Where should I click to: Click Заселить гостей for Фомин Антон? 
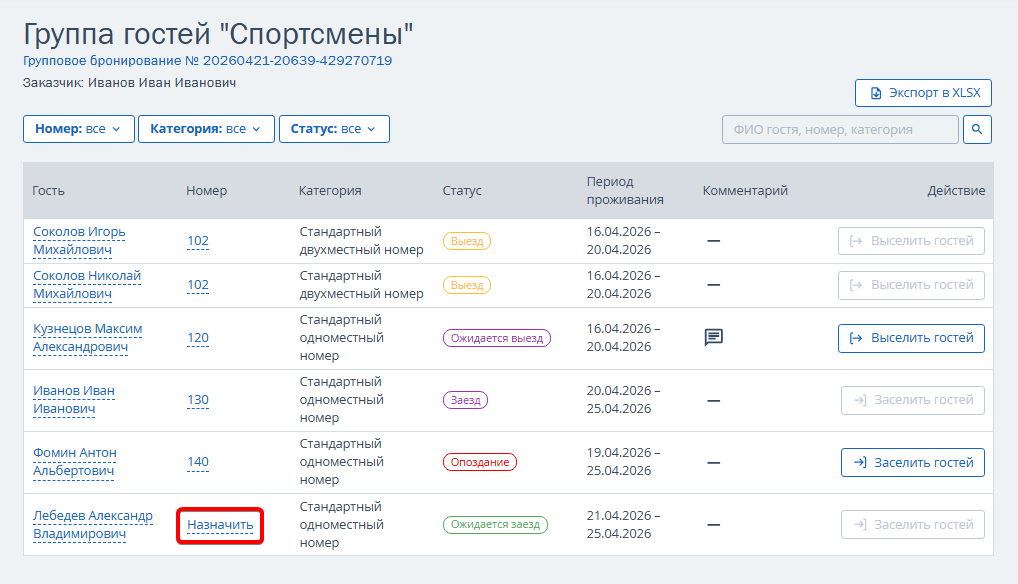[912, 463]
